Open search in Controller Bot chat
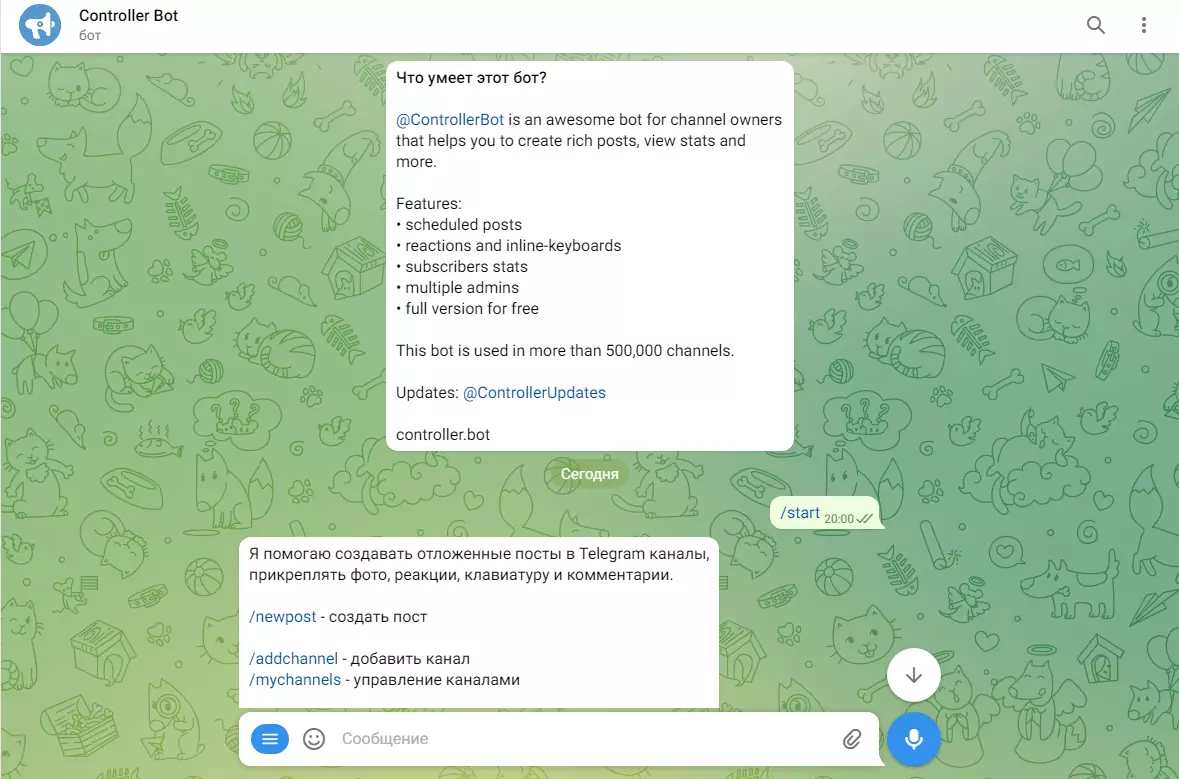 click(x=1096, y=25)
